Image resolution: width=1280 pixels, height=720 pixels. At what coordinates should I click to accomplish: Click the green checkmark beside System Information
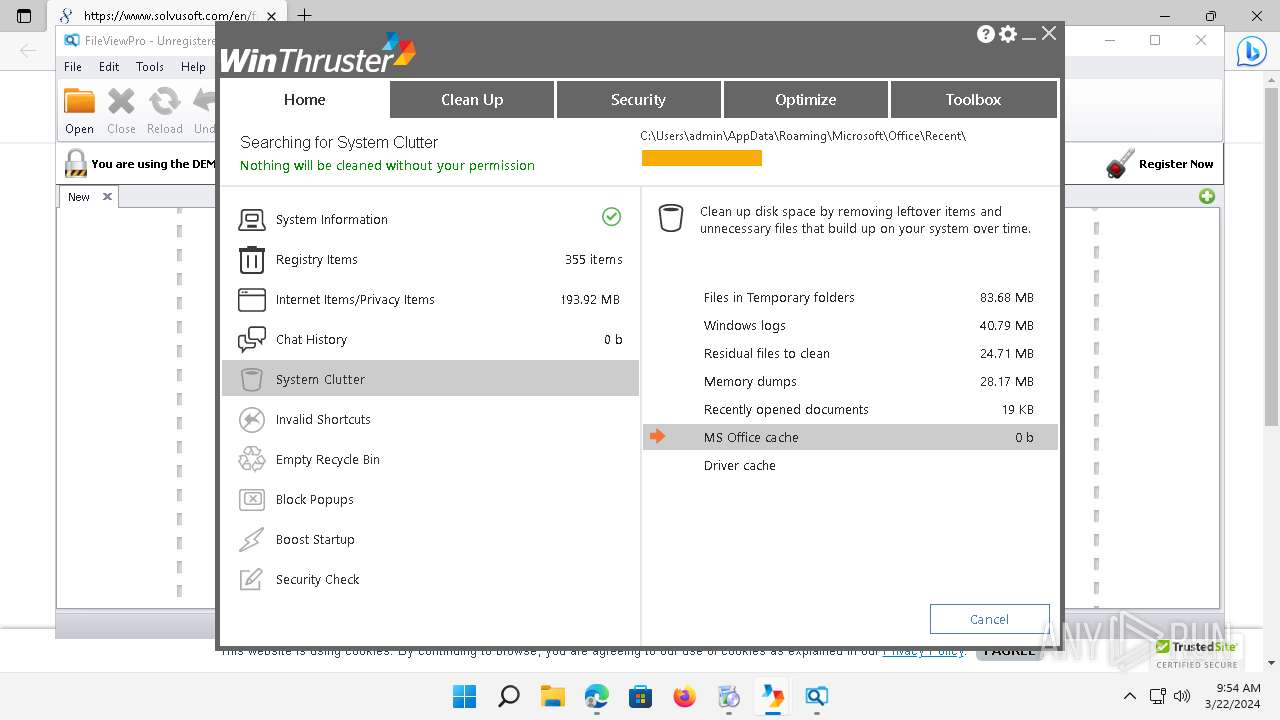point(612,217)
